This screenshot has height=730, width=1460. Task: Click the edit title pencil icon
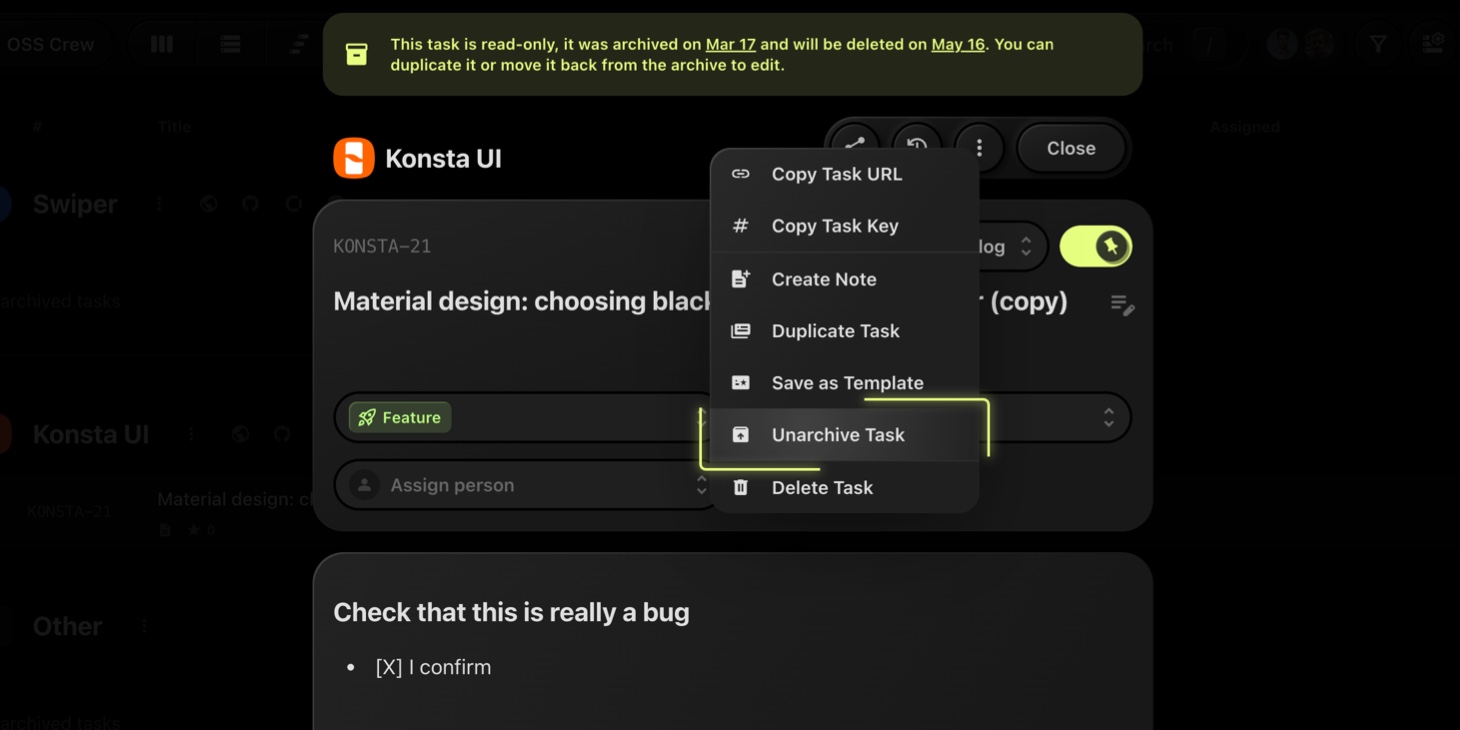[x=1122, y=305]
